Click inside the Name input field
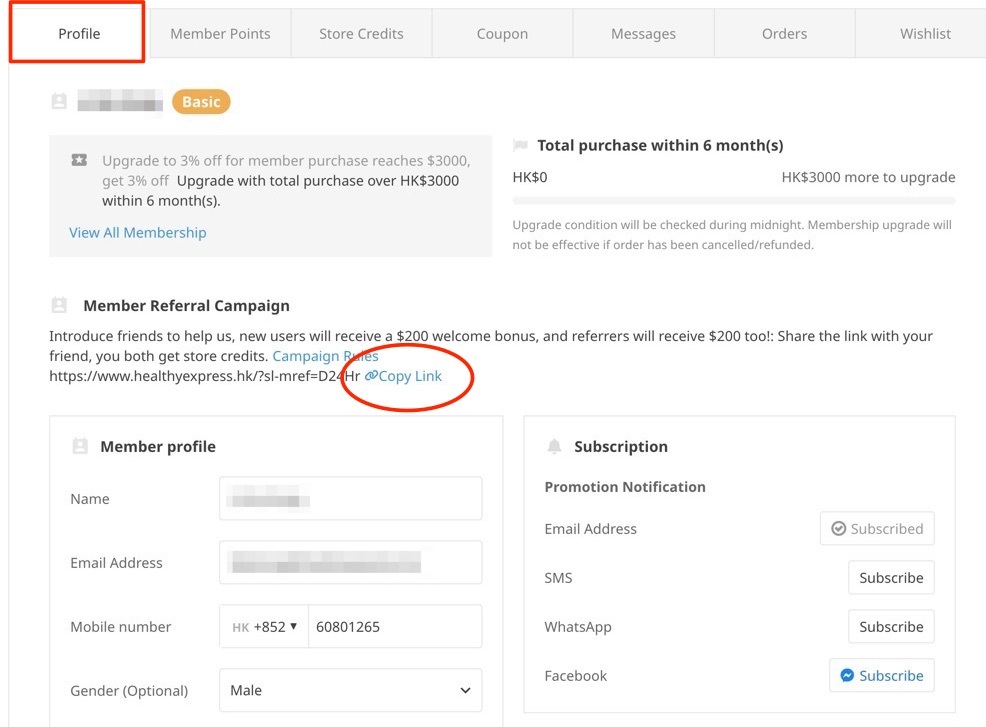Screen dimensions: 986x727 [350, 498]
